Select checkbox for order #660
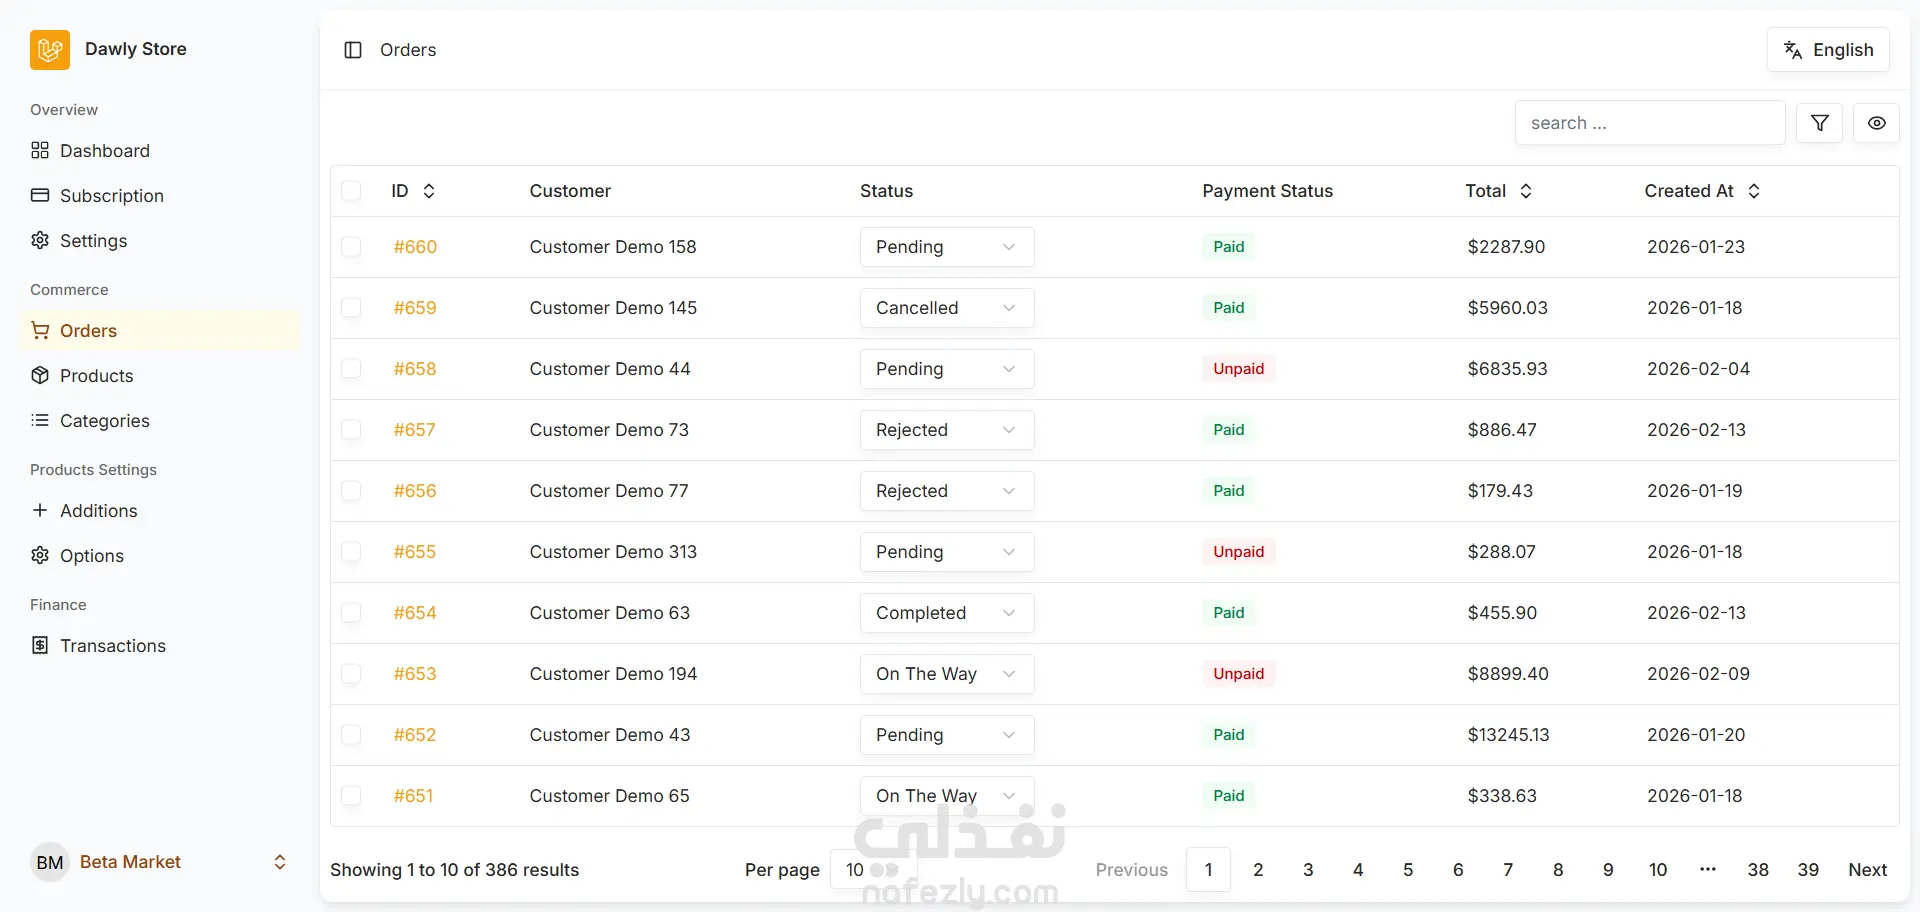This screenshot has width=1920, height=912. [351, 247]
